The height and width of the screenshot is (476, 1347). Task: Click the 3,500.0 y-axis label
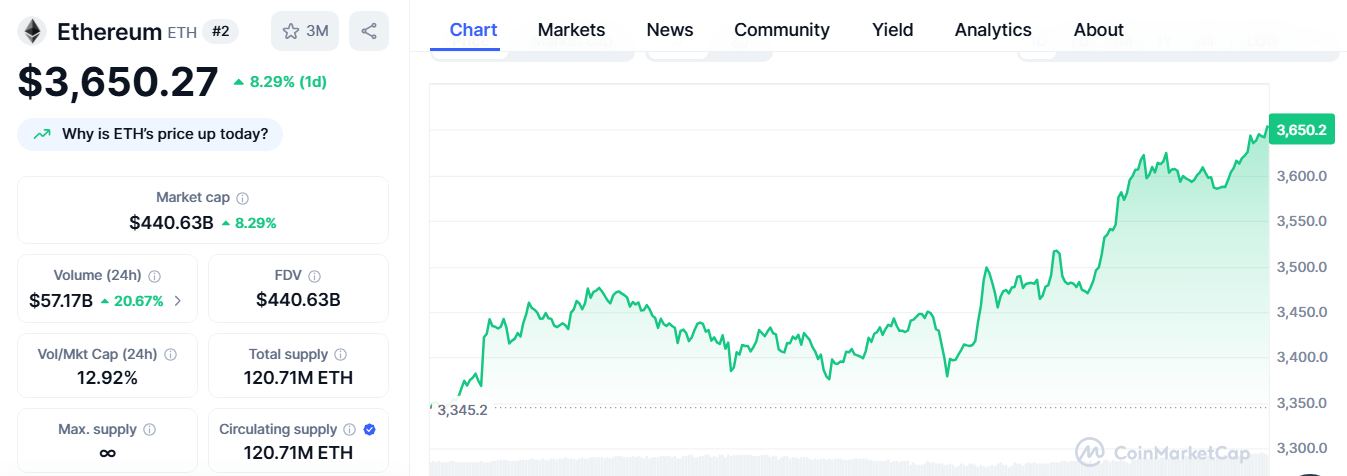(x=1301, y=267)
